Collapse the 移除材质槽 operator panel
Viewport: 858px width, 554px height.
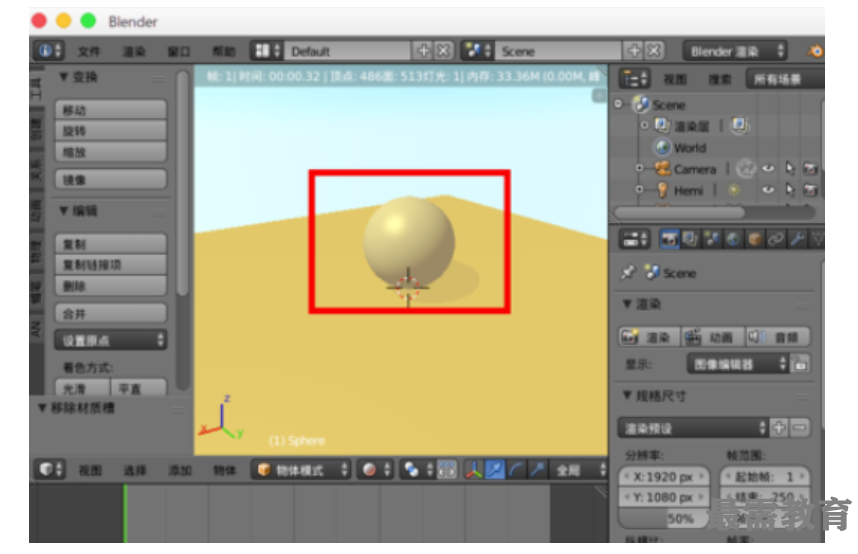point(42,408)
